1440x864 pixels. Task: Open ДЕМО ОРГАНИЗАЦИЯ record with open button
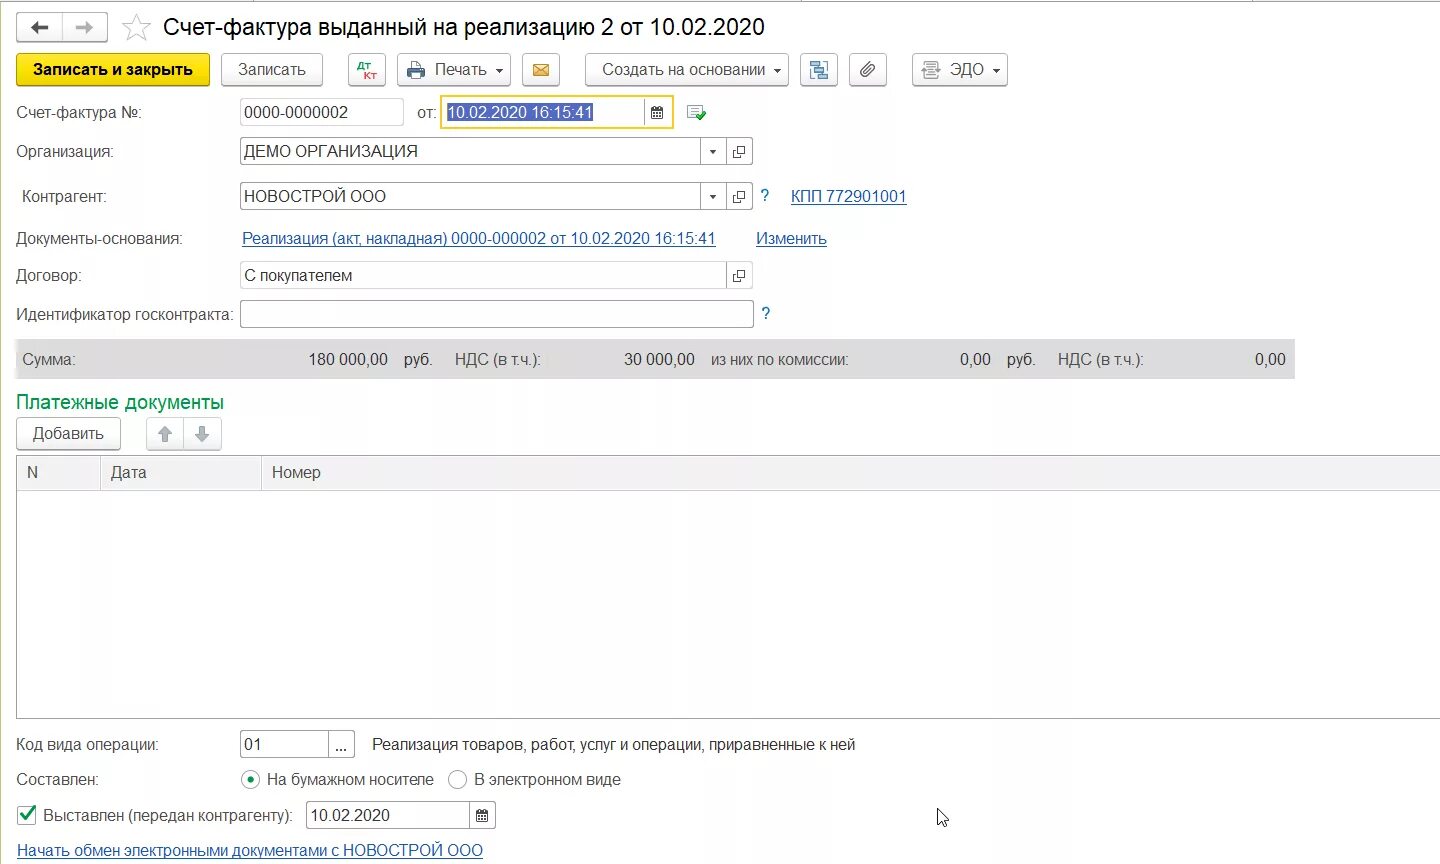pos(739,152)
